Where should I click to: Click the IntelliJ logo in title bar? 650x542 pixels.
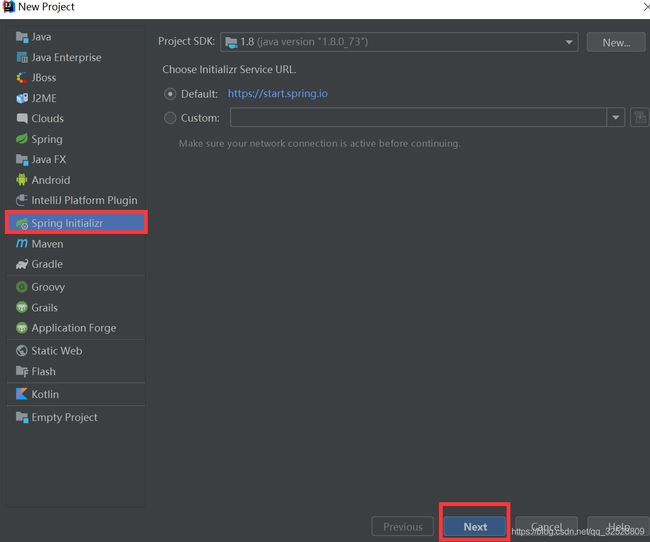tap(9, 7)
